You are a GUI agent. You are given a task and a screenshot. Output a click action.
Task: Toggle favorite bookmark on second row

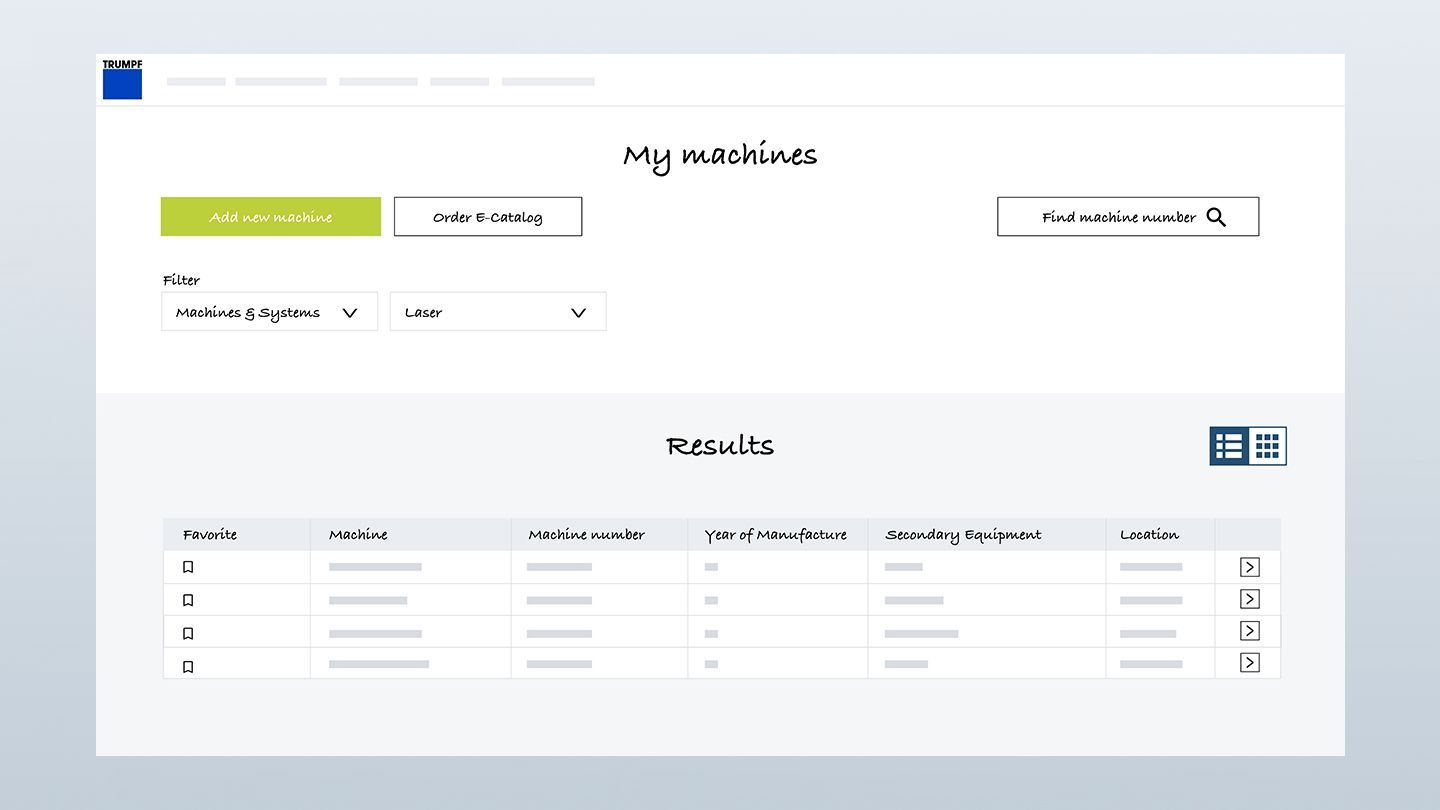click(188, 600)
